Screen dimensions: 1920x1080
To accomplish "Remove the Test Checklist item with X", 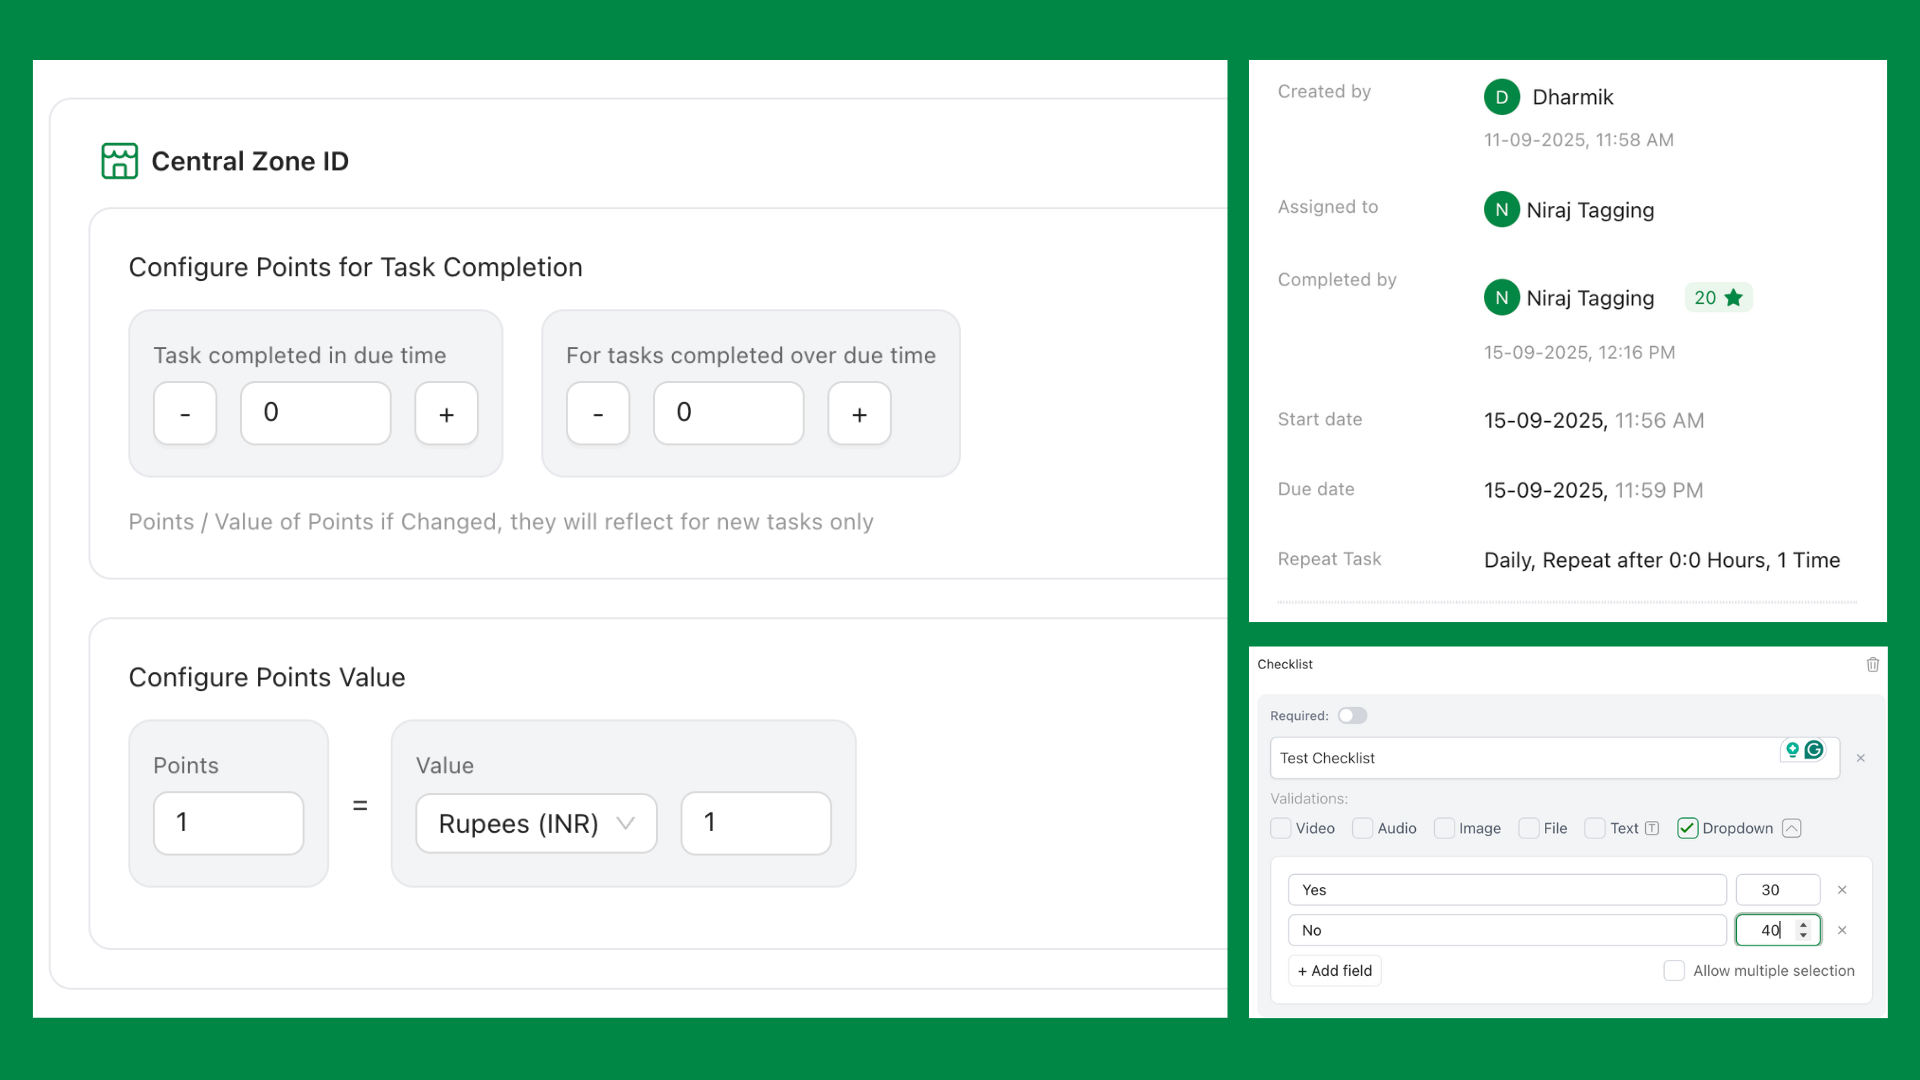I will 1861,758.
